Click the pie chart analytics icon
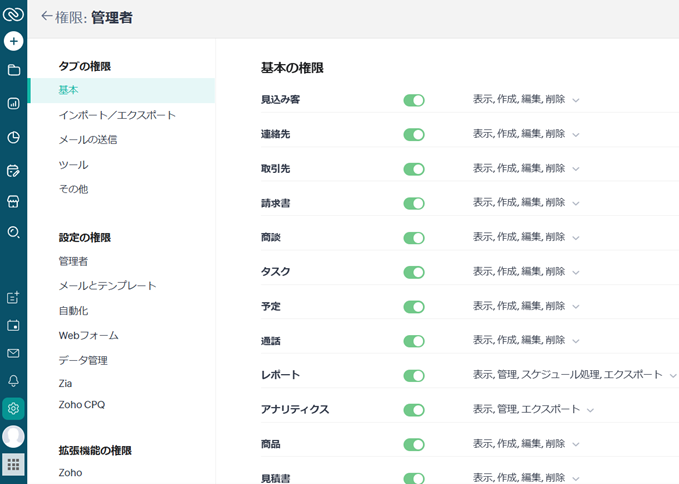This screenshot has height=484, width=679. (13, 138)
